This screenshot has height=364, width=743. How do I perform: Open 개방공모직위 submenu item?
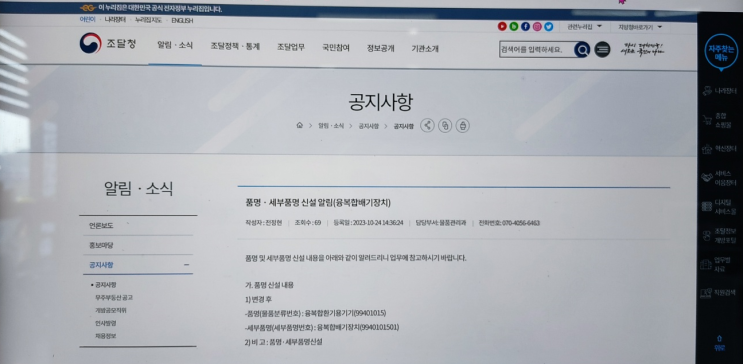click(110, 310)
